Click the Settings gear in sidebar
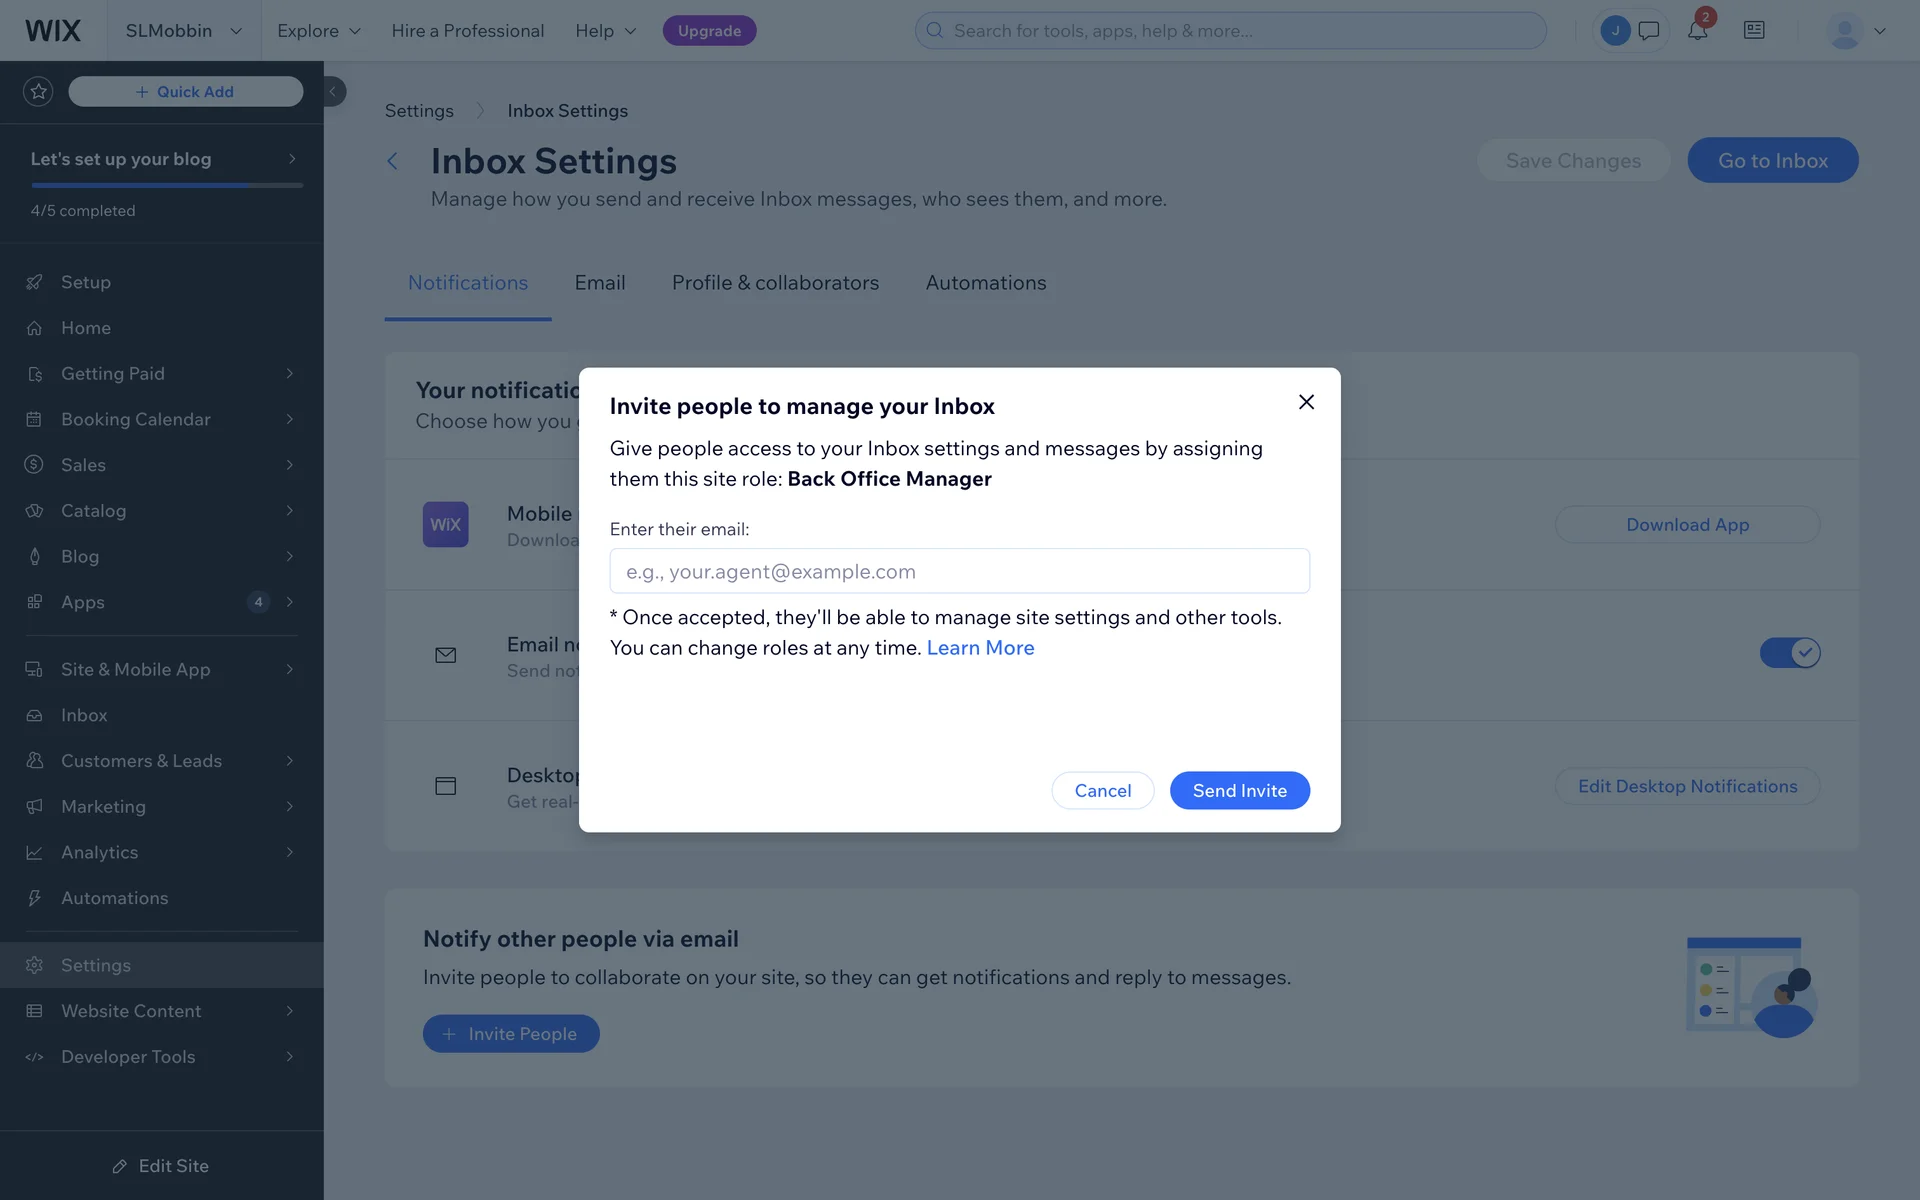1920x1200 pixels. (35, 965)
